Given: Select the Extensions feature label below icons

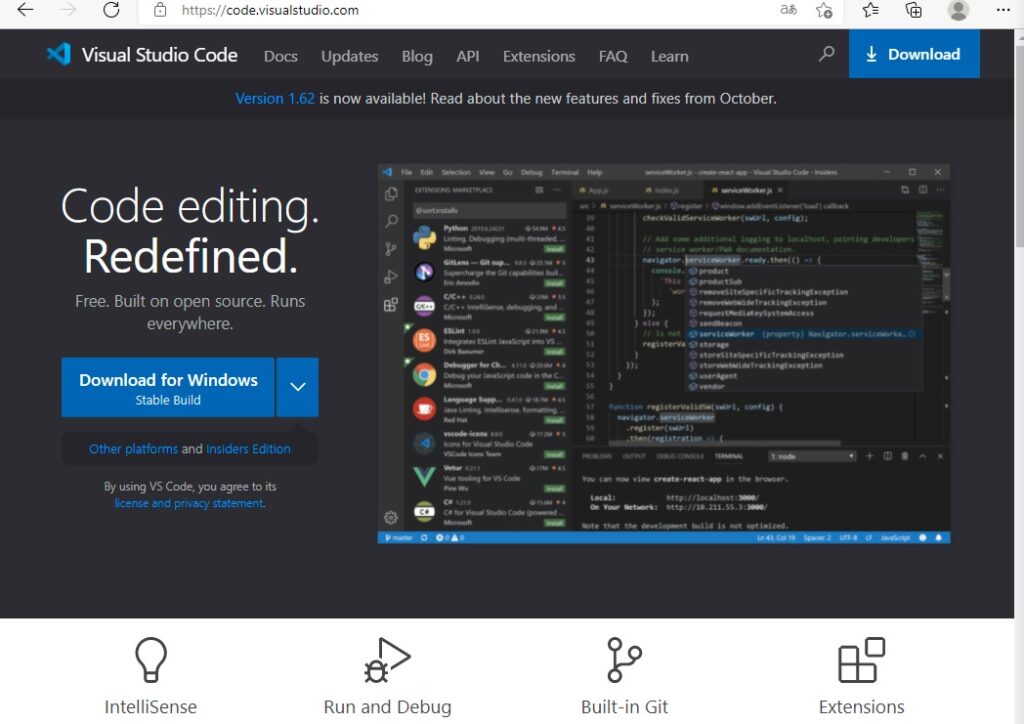Looking at the screenshot, I should (861, 706).
